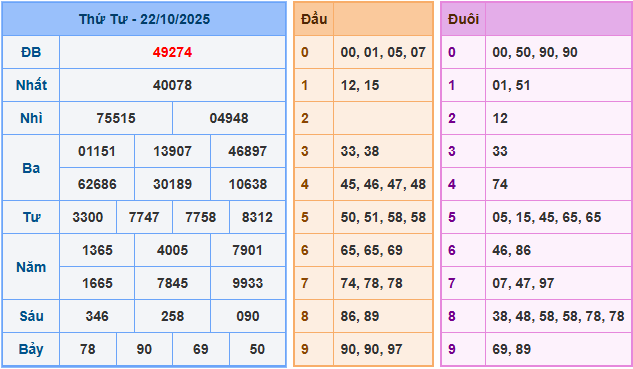Select Đuôi values 01, 51

click(511, 85)
